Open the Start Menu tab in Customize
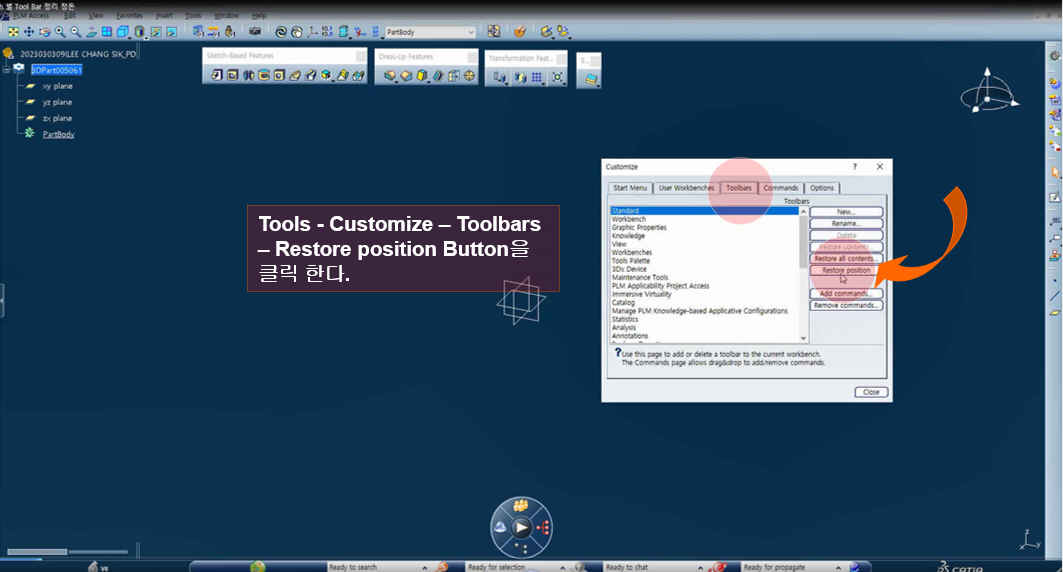This screenshot has height=572, width=1063. point(630,188)
